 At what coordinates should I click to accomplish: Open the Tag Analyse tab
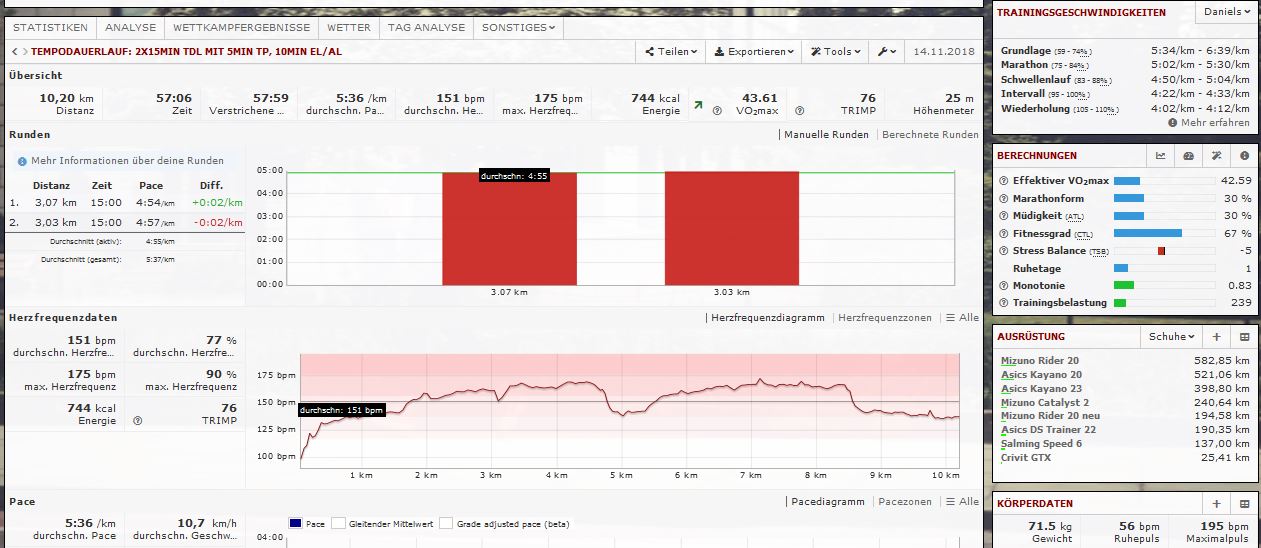pyautogui.click(x=426, y=27)
